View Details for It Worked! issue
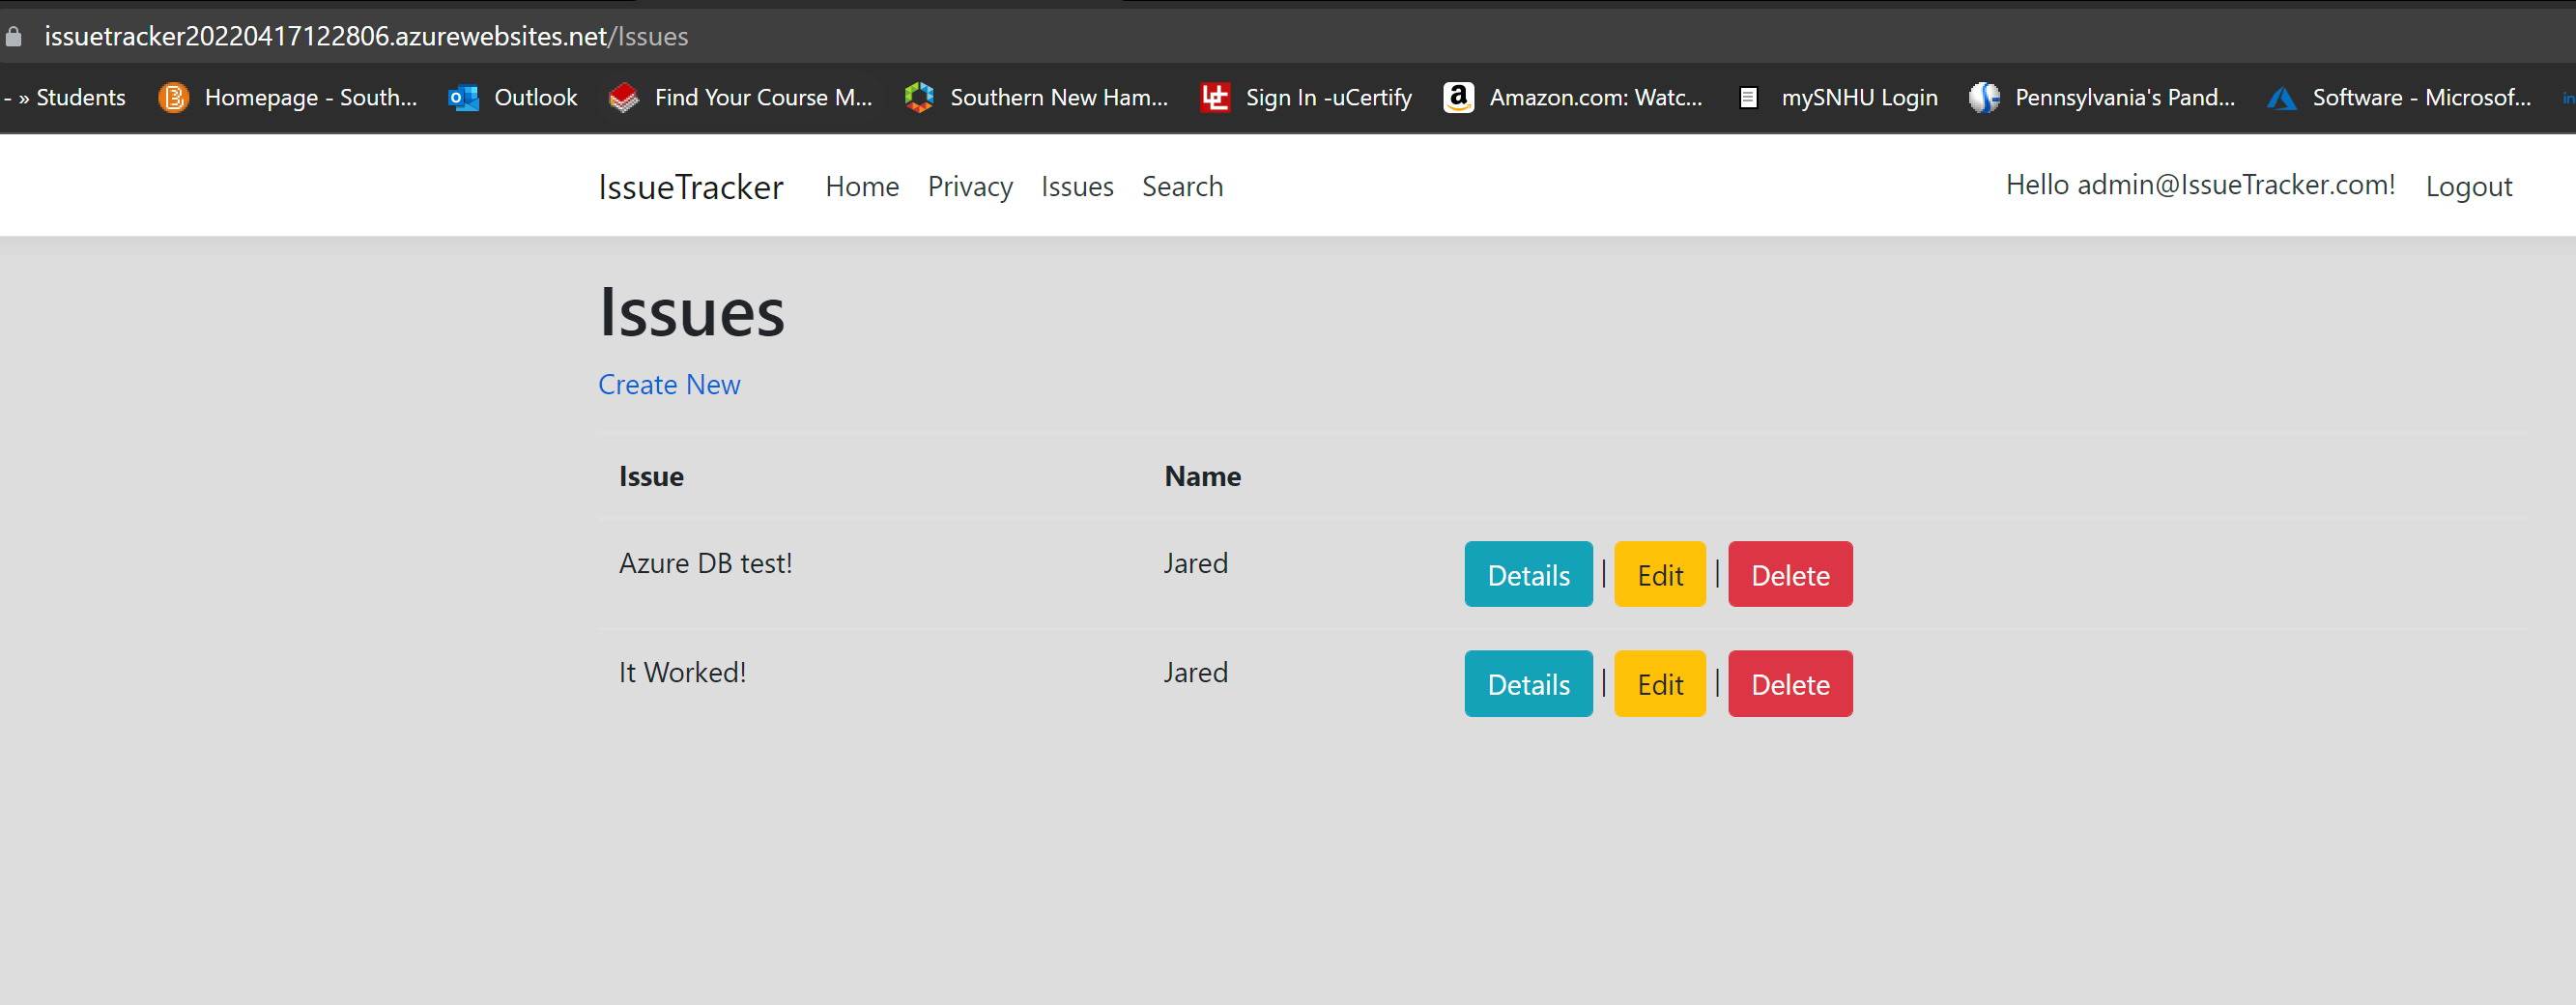Viewport: 2576px width, 1005px height. tap(1528, 684)
